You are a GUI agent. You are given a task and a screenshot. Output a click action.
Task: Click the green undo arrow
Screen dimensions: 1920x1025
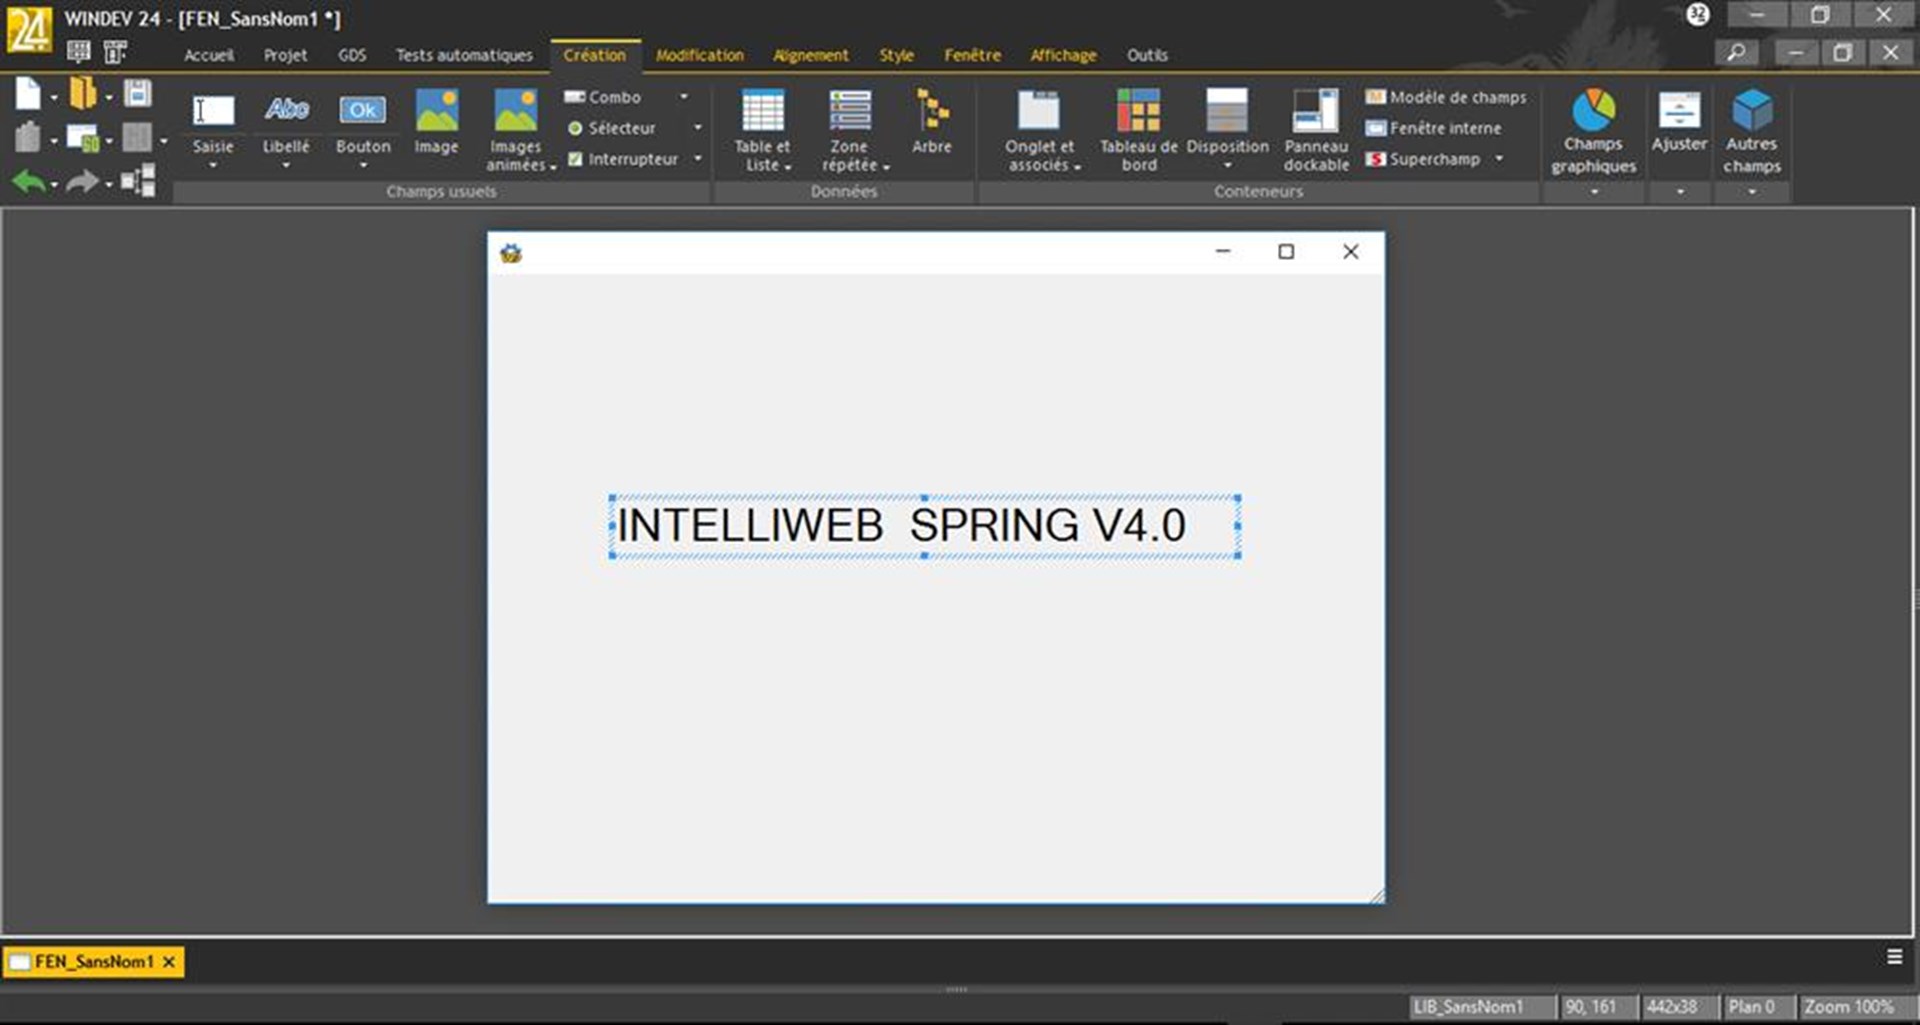click(x=29, y=182)
